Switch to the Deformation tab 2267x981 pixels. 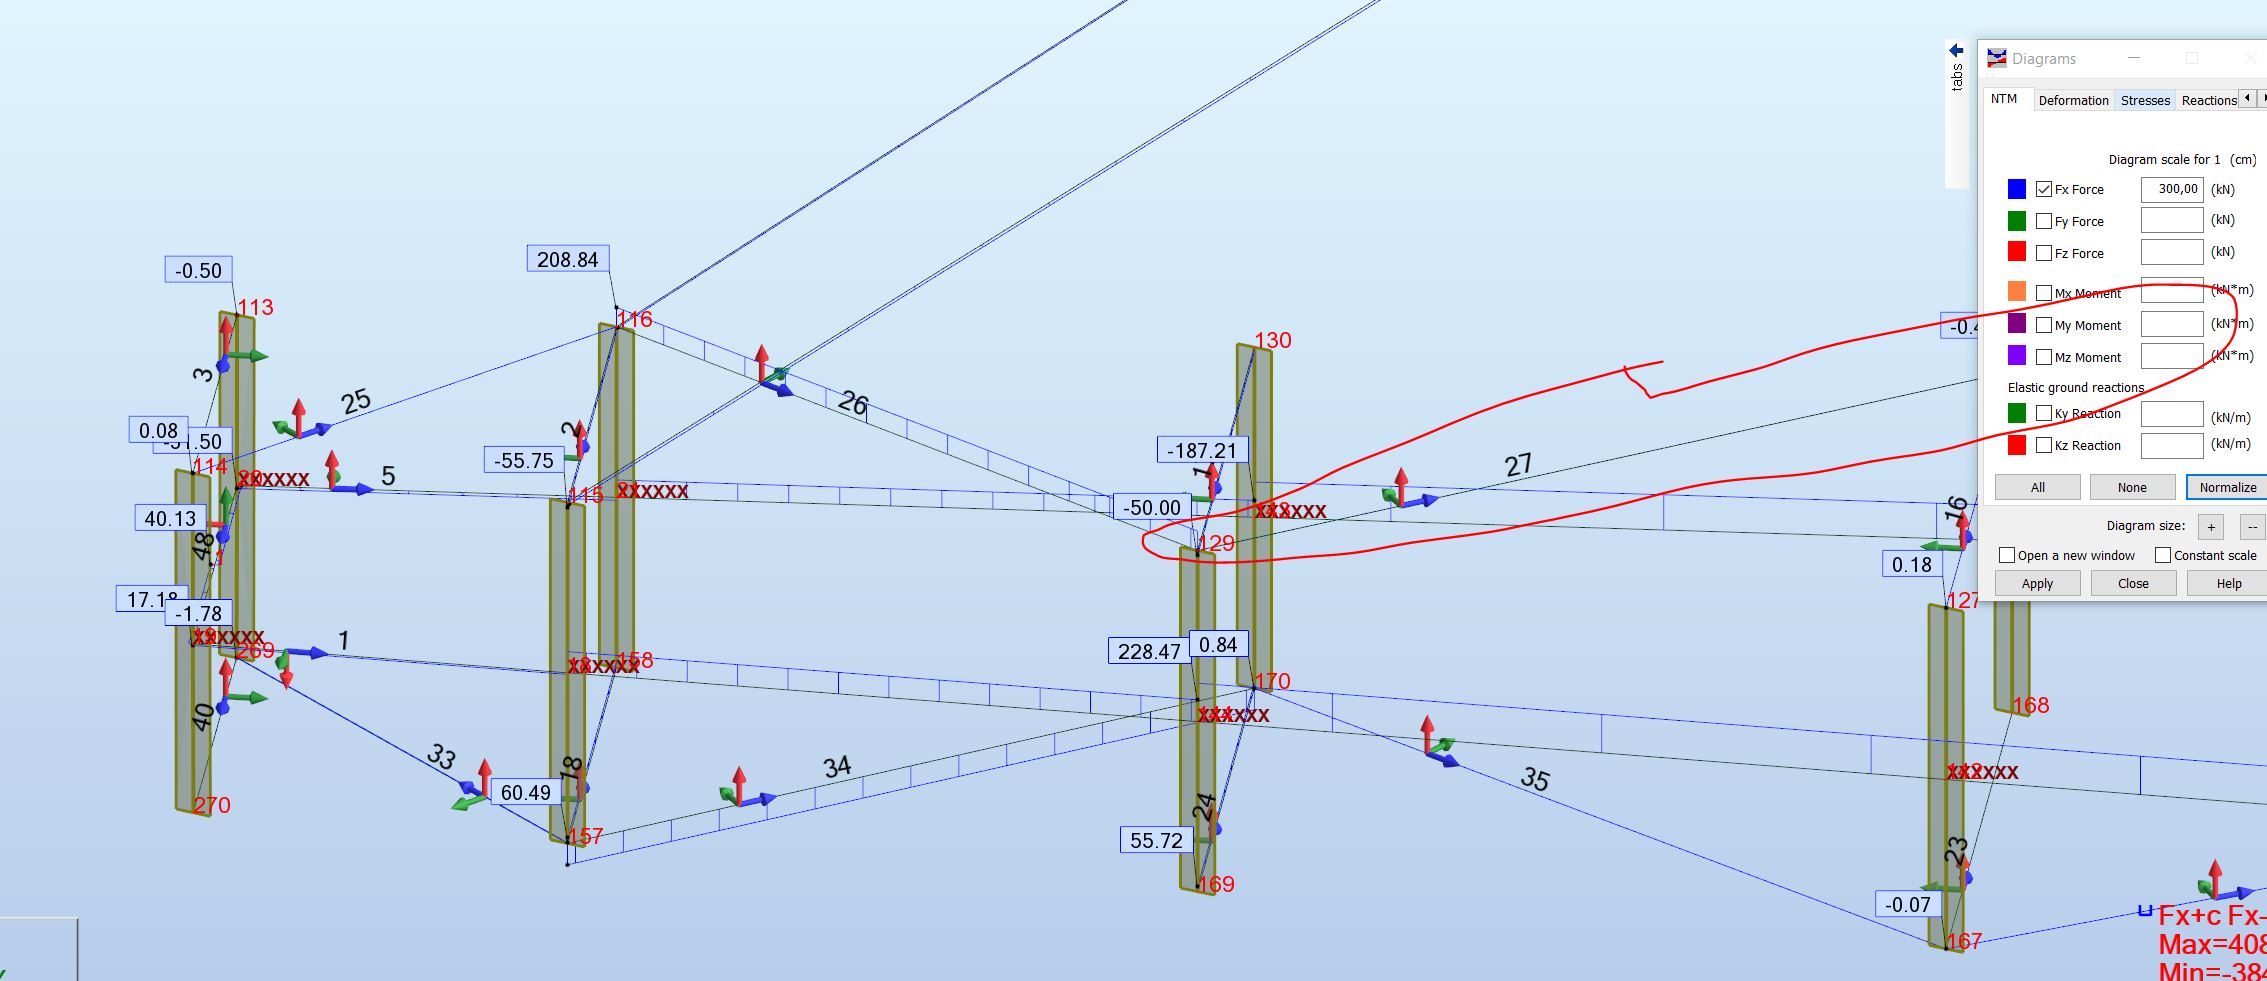[2073, 100]
